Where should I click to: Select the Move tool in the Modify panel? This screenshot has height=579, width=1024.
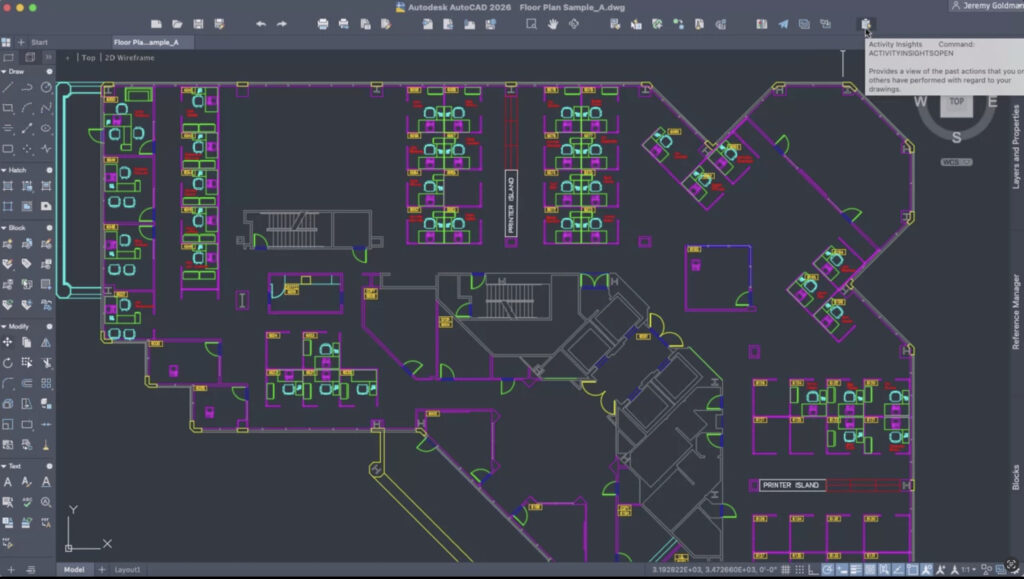point(9,341)
